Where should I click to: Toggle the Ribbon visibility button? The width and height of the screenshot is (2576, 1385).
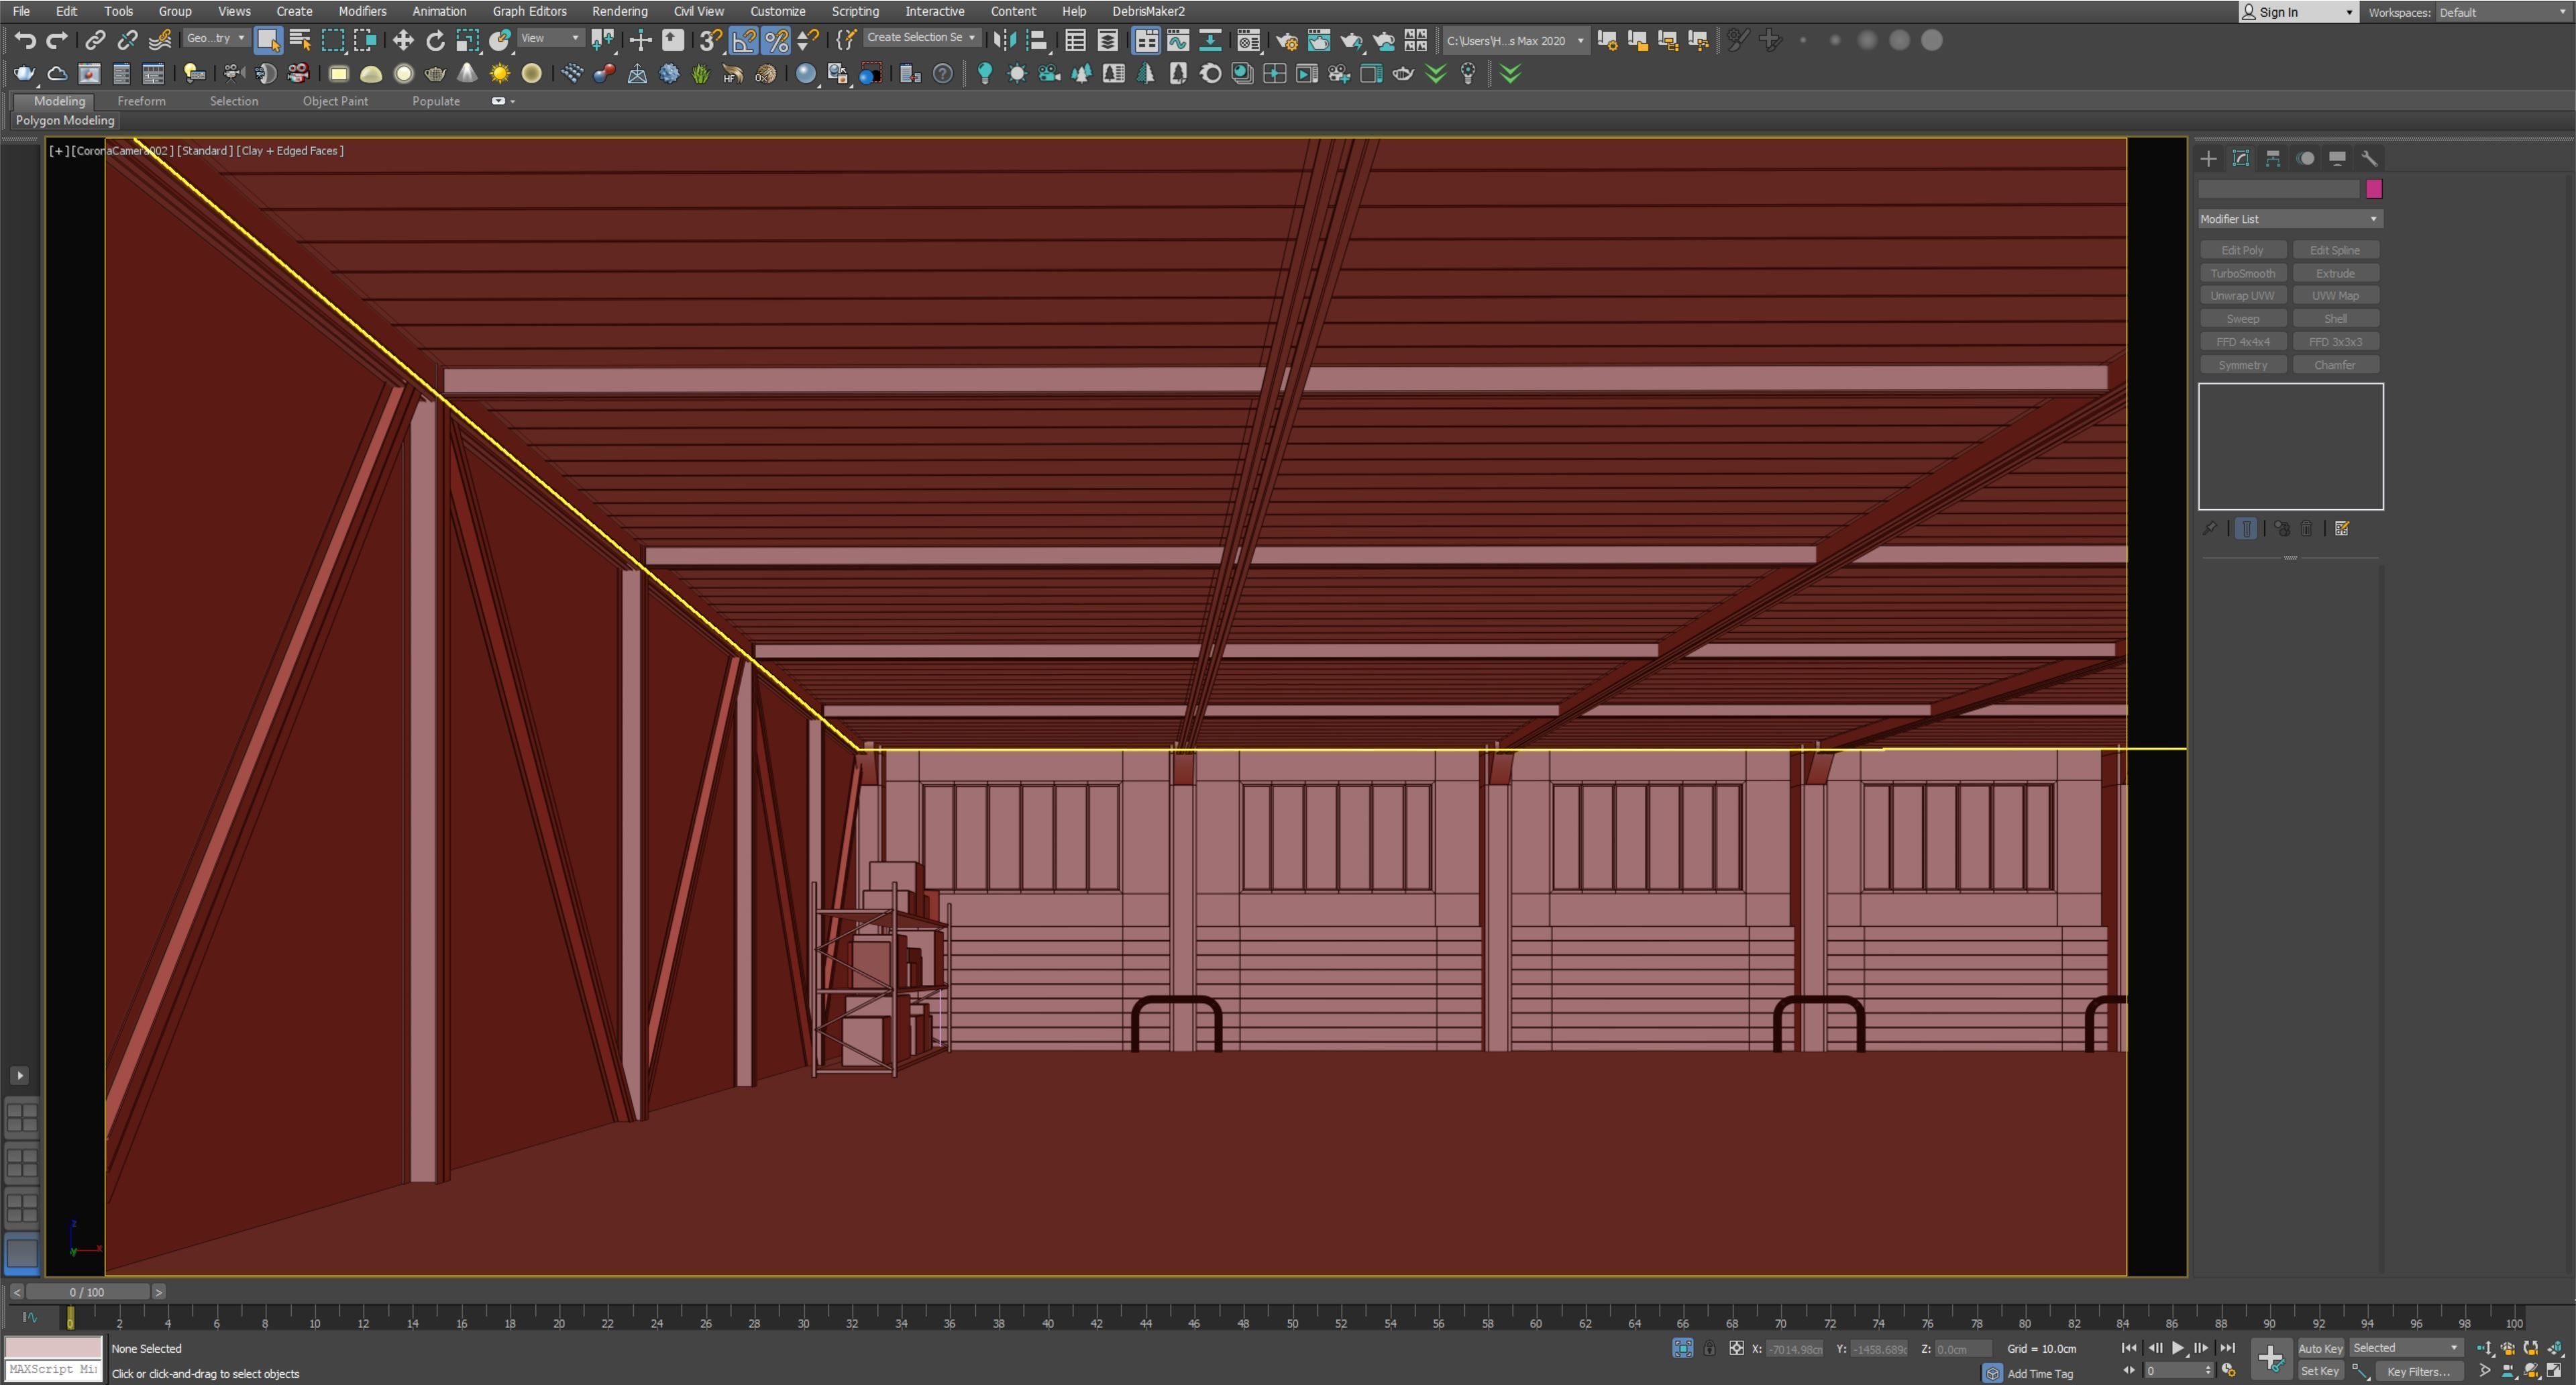pos(1145,40)
